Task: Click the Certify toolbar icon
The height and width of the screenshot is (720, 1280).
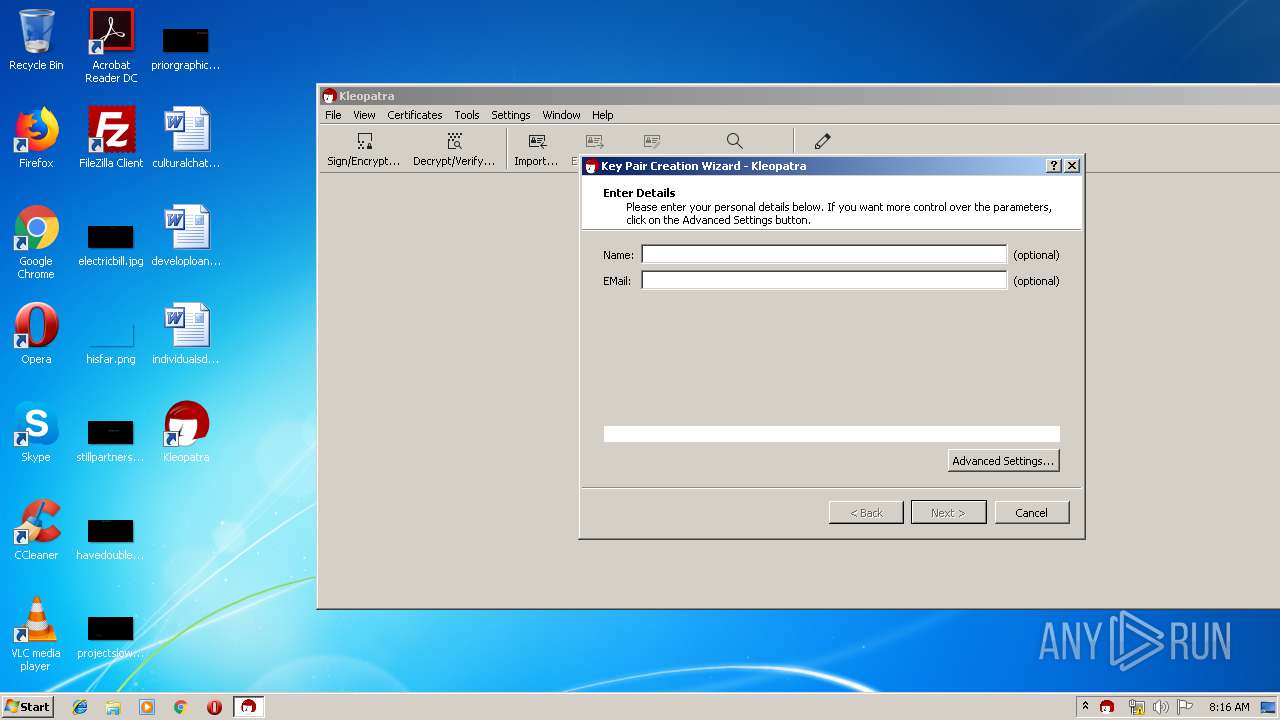Action: (652, 142)
